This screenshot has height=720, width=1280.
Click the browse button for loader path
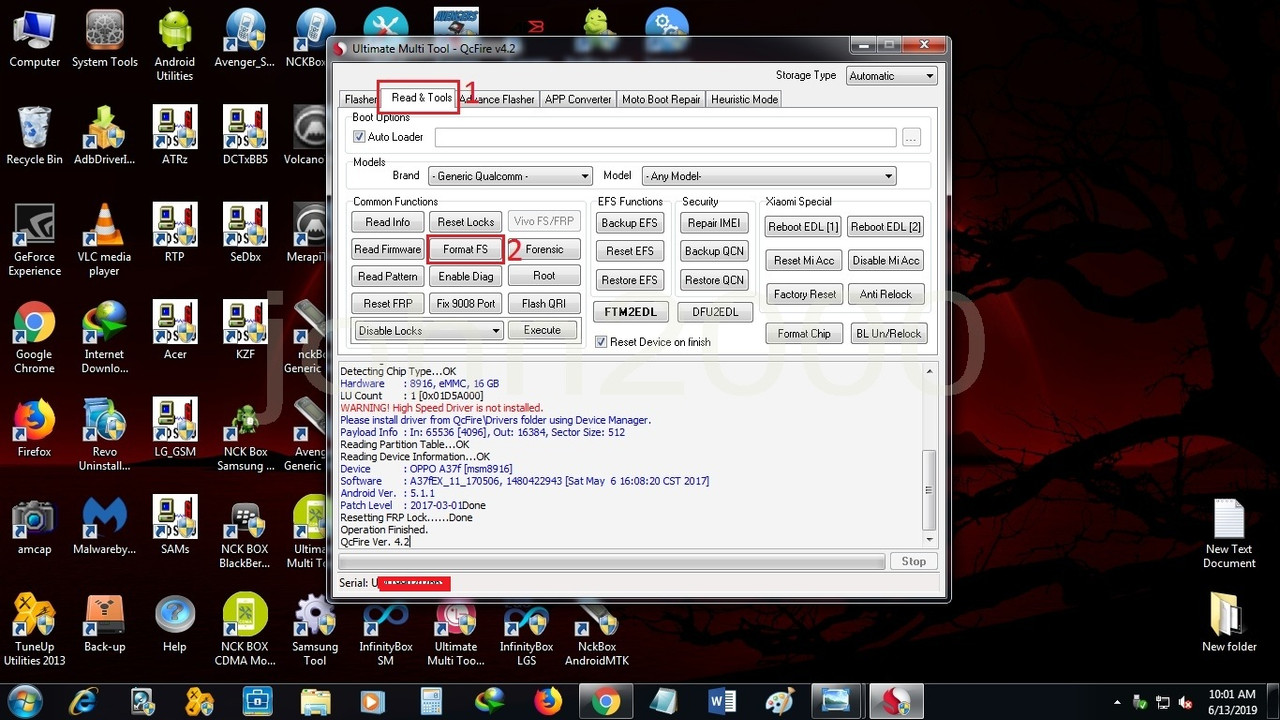(x=910, y=137)
